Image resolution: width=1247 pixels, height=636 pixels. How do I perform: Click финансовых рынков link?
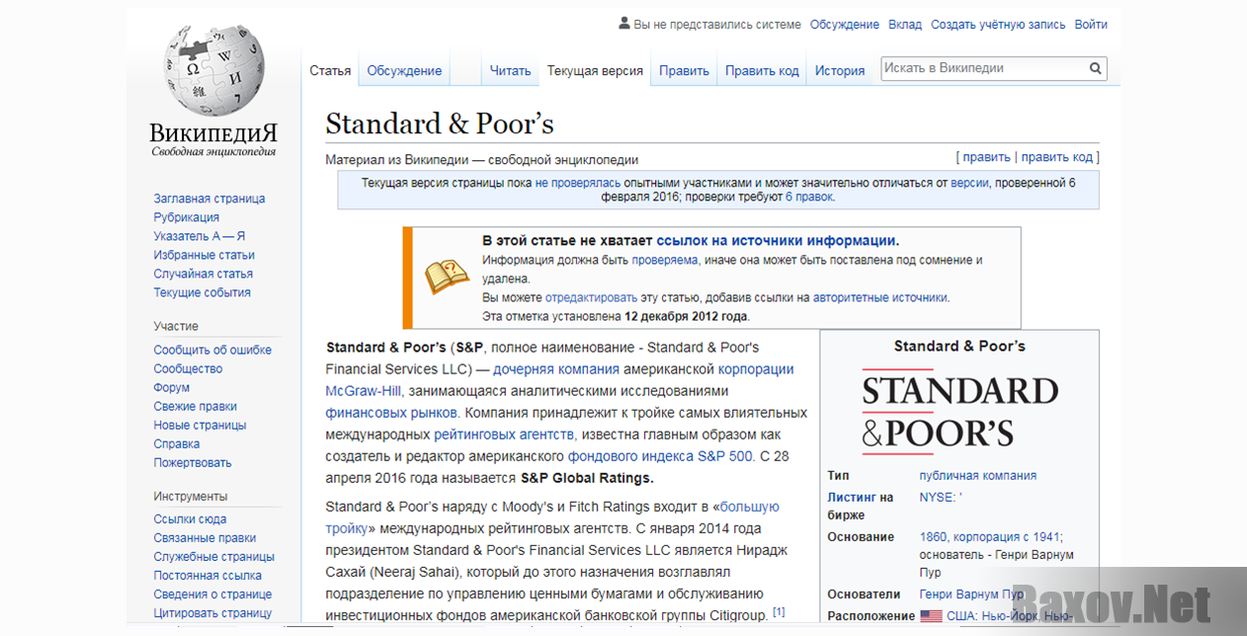tap(391, 413)
